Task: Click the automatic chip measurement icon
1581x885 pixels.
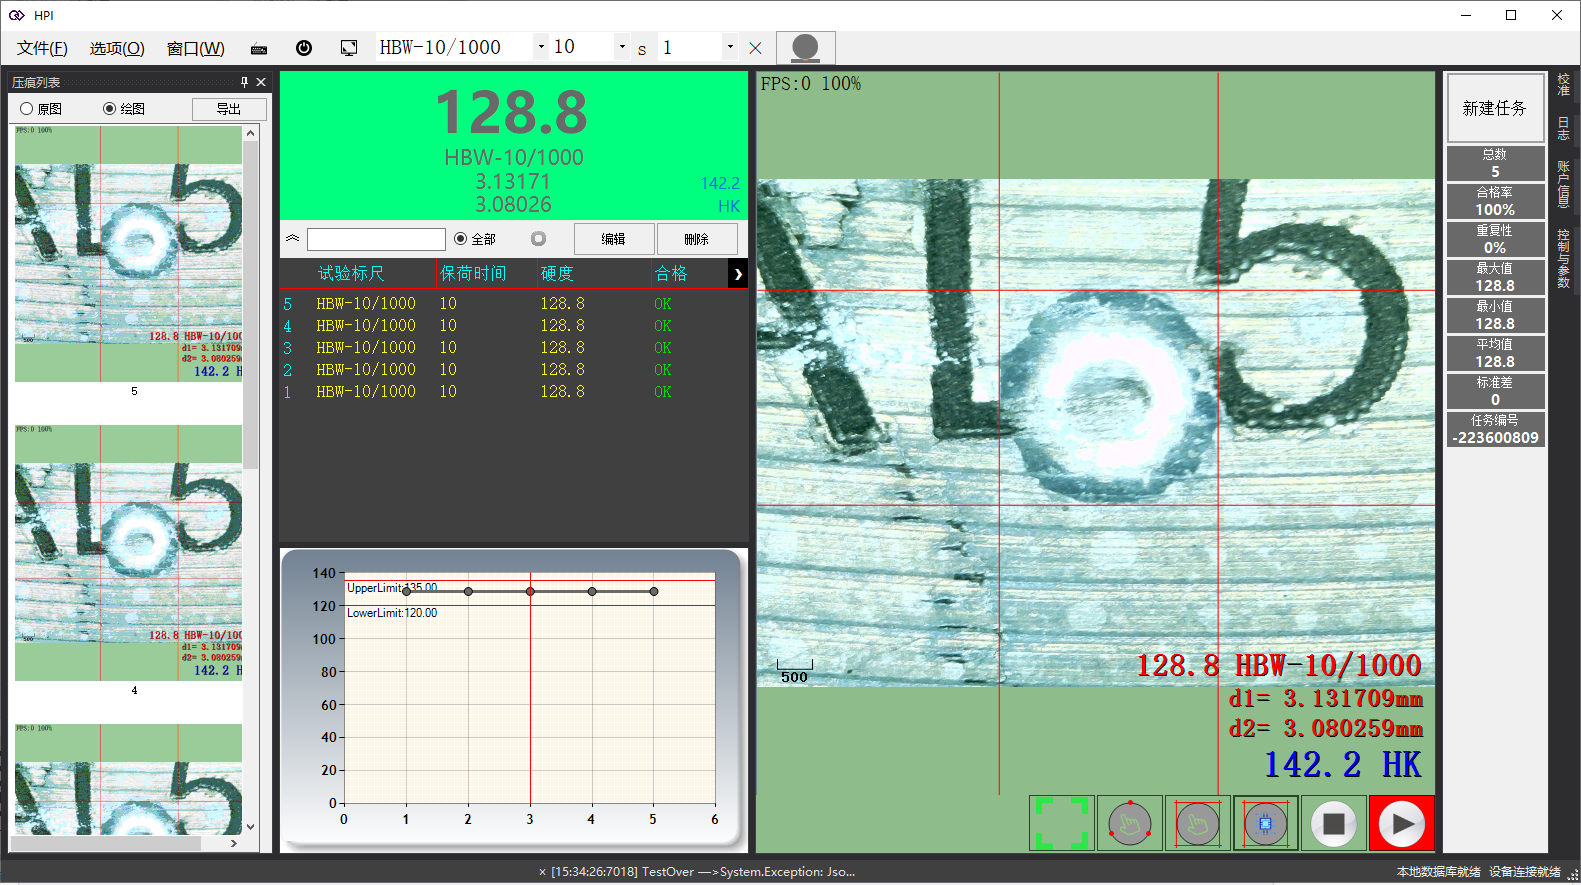Action: coord(1266,823)
